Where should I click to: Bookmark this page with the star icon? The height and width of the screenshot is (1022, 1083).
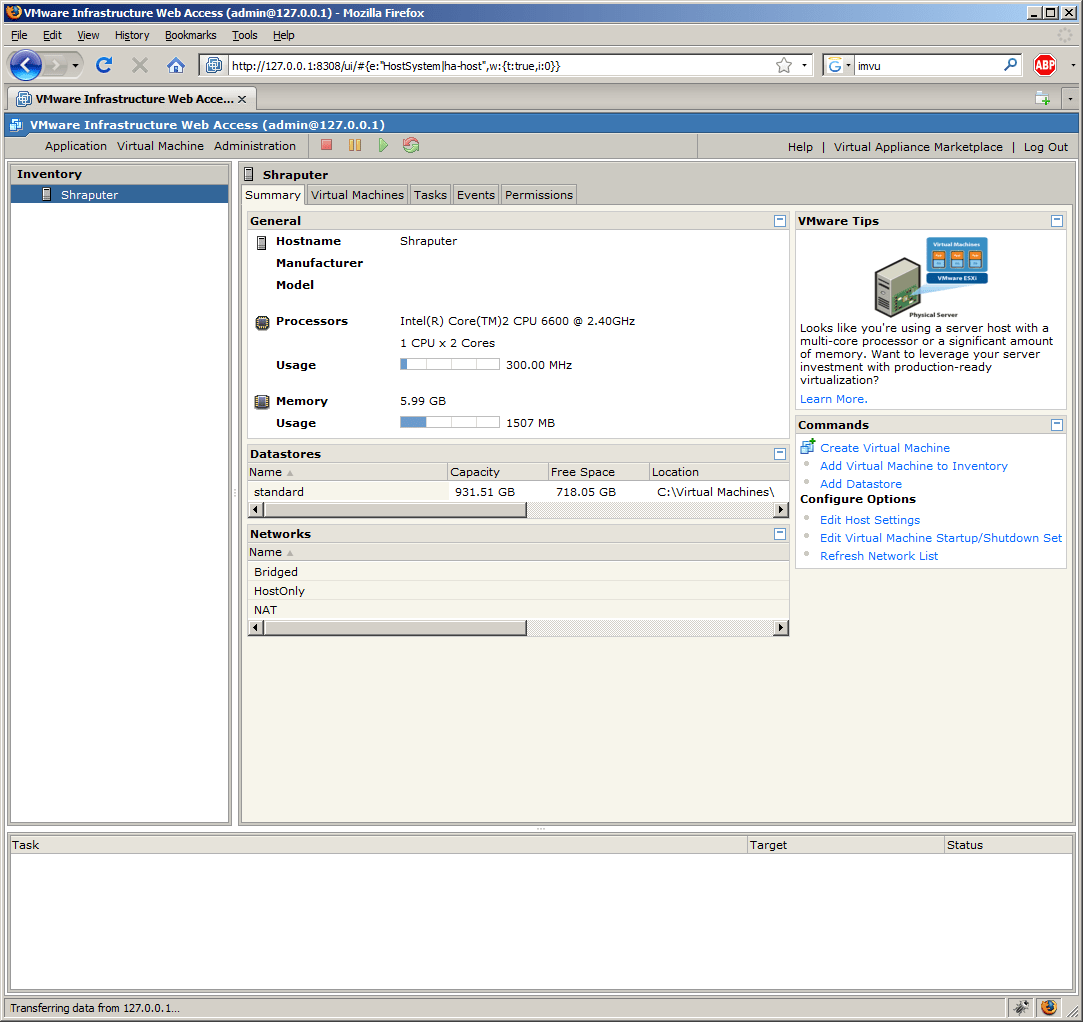click(783, 66)
